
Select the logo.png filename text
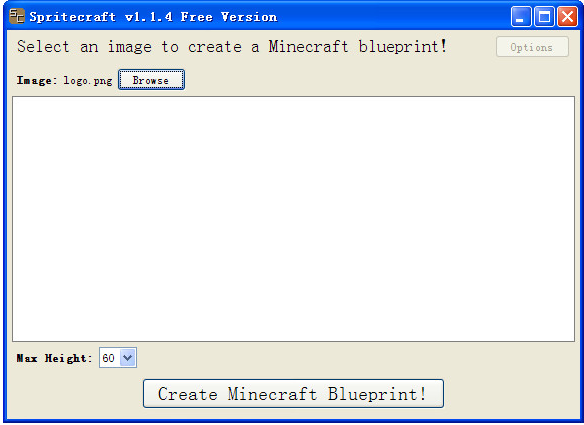tap(88, 80)
